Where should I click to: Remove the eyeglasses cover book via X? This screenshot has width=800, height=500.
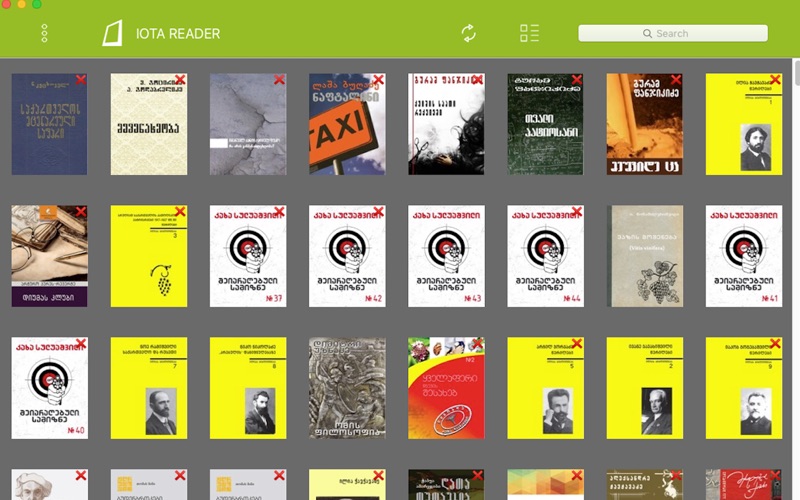(x=81, y=212)
